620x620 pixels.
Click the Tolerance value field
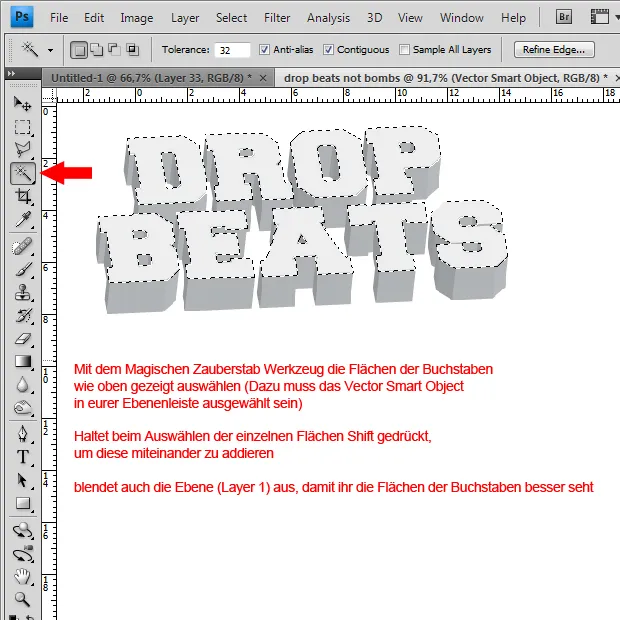(x=232, y=50)
